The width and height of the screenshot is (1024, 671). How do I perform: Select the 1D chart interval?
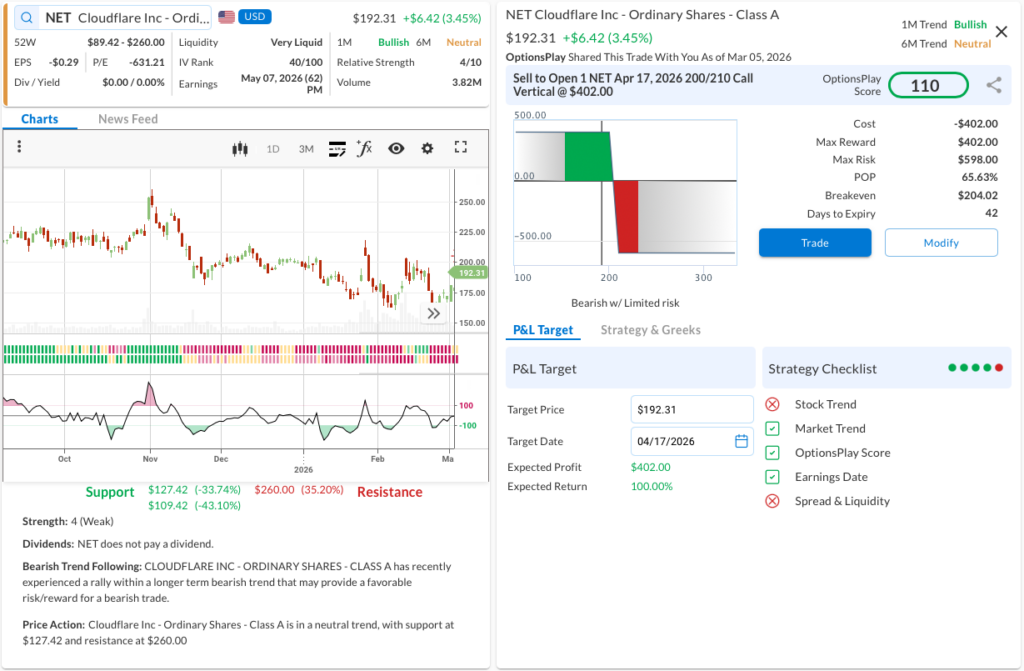pyautogui.click(x=273, y=149)
